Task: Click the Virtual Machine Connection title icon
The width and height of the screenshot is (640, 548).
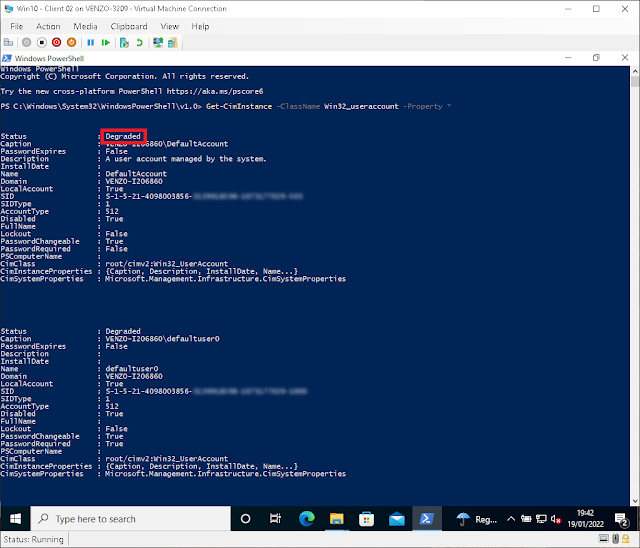Action: [x=8, y=9]
